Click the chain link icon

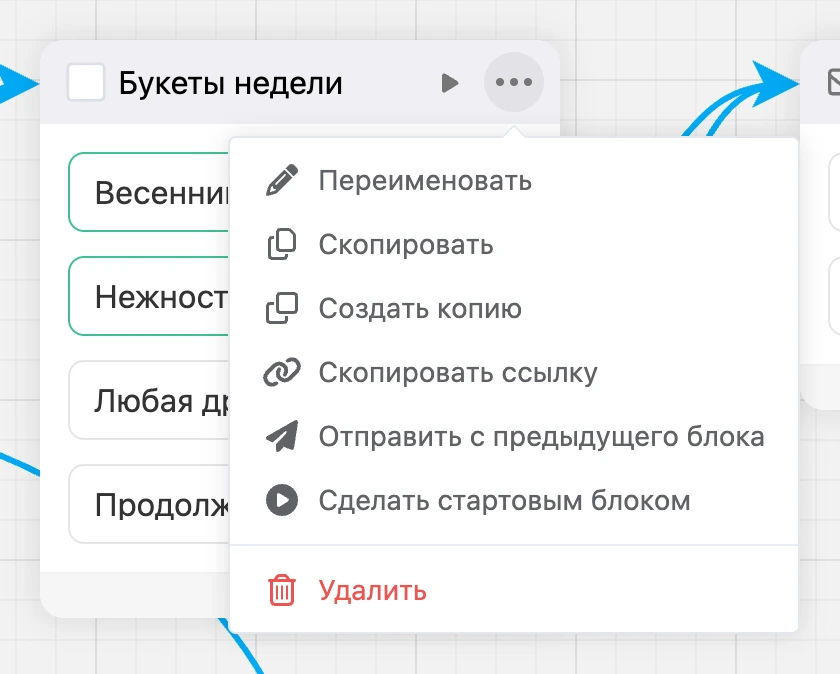point(282,372)
